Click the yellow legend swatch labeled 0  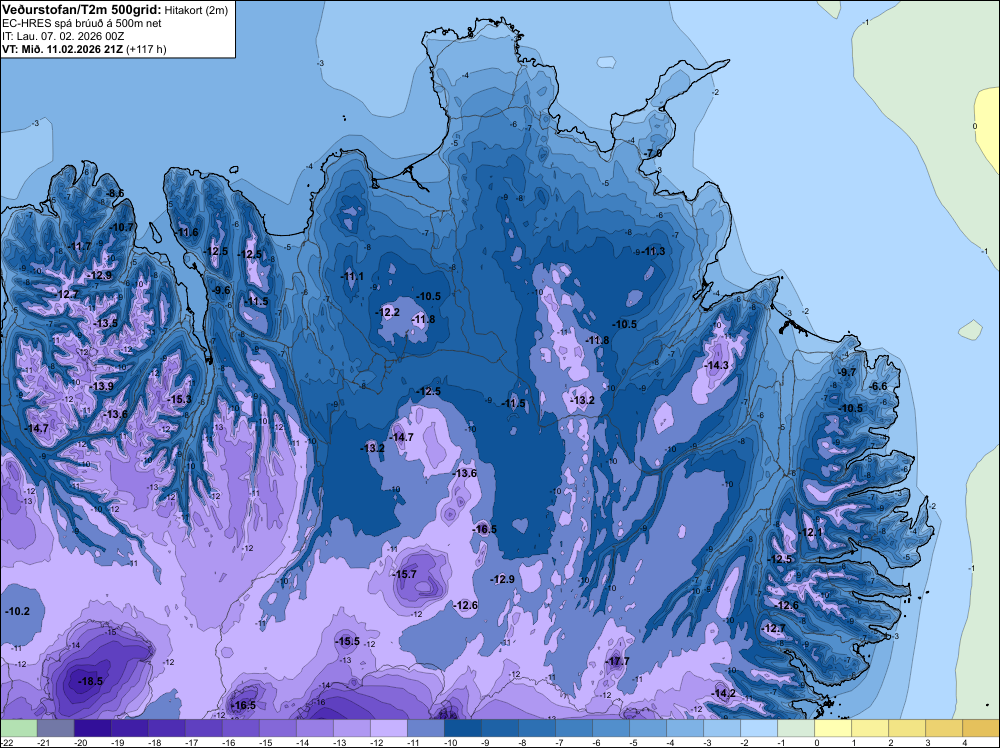pyautogui.click(x=832, y=728)
